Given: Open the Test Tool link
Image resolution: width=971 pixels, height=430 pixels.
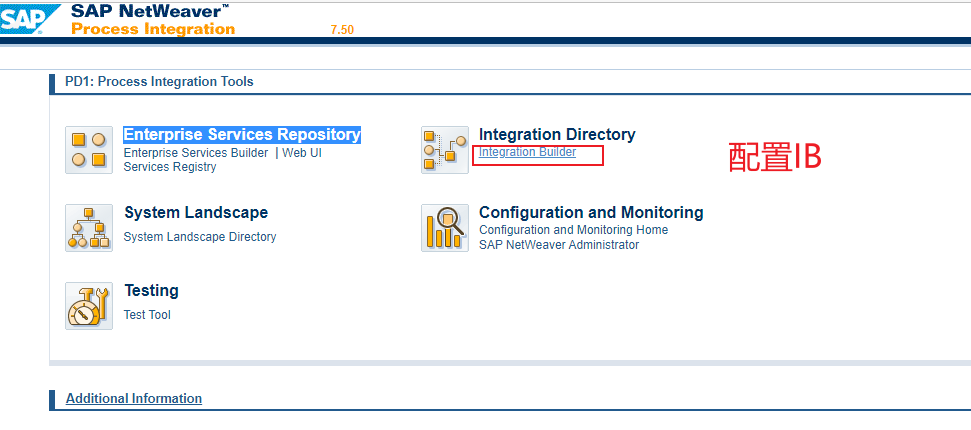Looking at the screenshot, I should tap(147, 315).
